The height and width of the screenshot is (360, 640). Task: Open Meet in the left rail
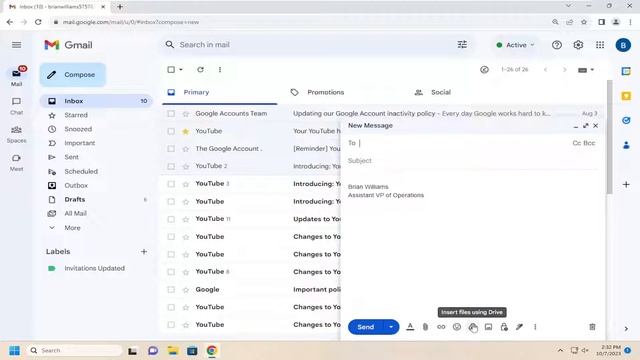16,162
